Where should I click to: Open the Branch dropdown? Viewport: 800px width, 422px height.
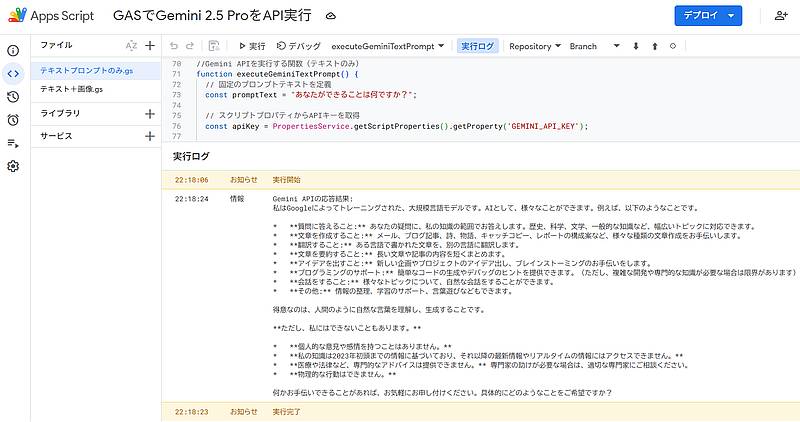point(594,46)
